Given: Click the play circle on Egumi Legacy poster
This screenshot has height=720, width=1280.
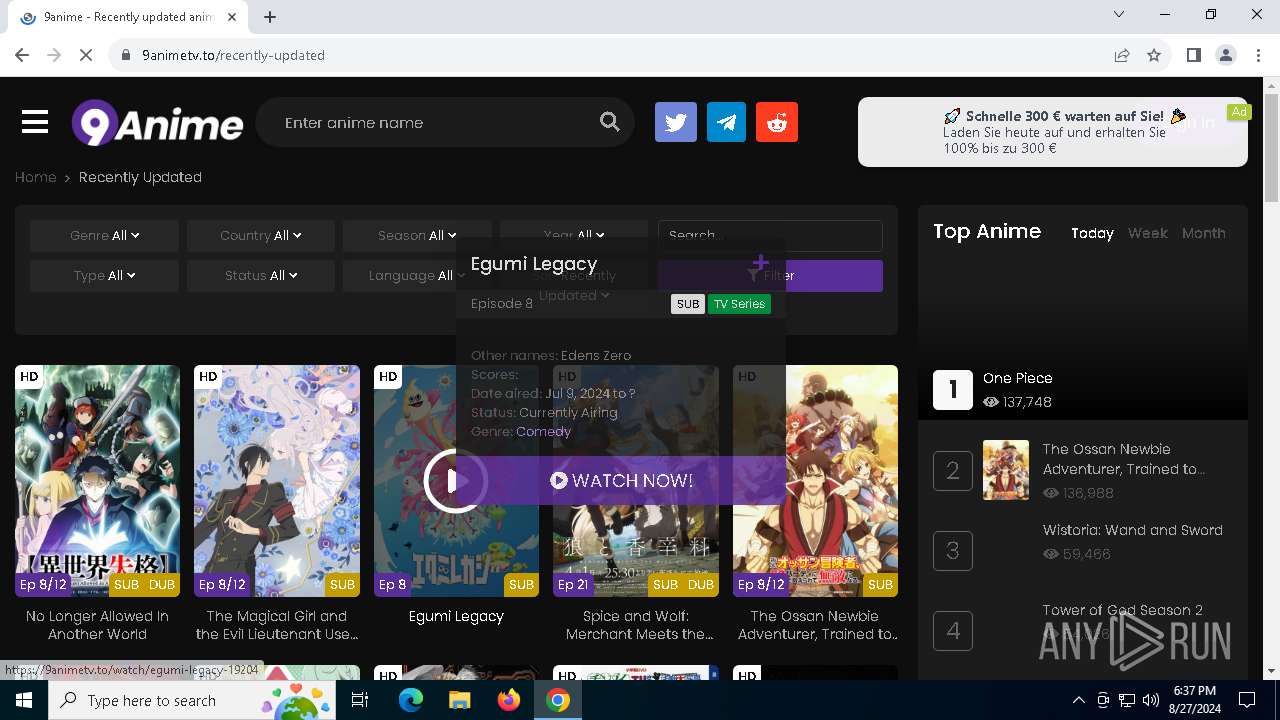Looking at the screenshot, I should [x=455, y=481].
